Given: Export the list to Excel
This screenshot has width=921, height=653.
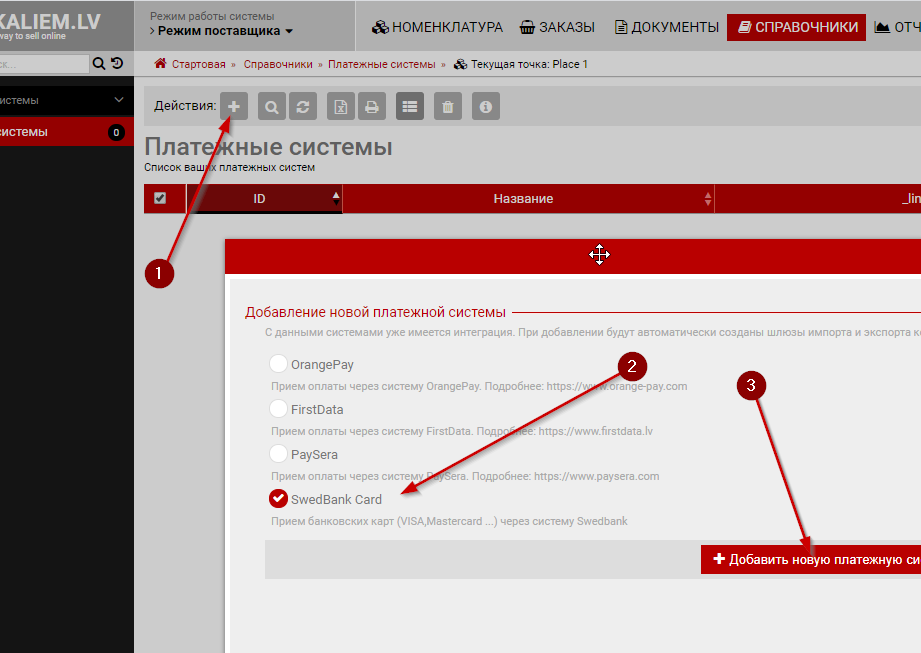Looking at the screenshot, I should [342, 106].
